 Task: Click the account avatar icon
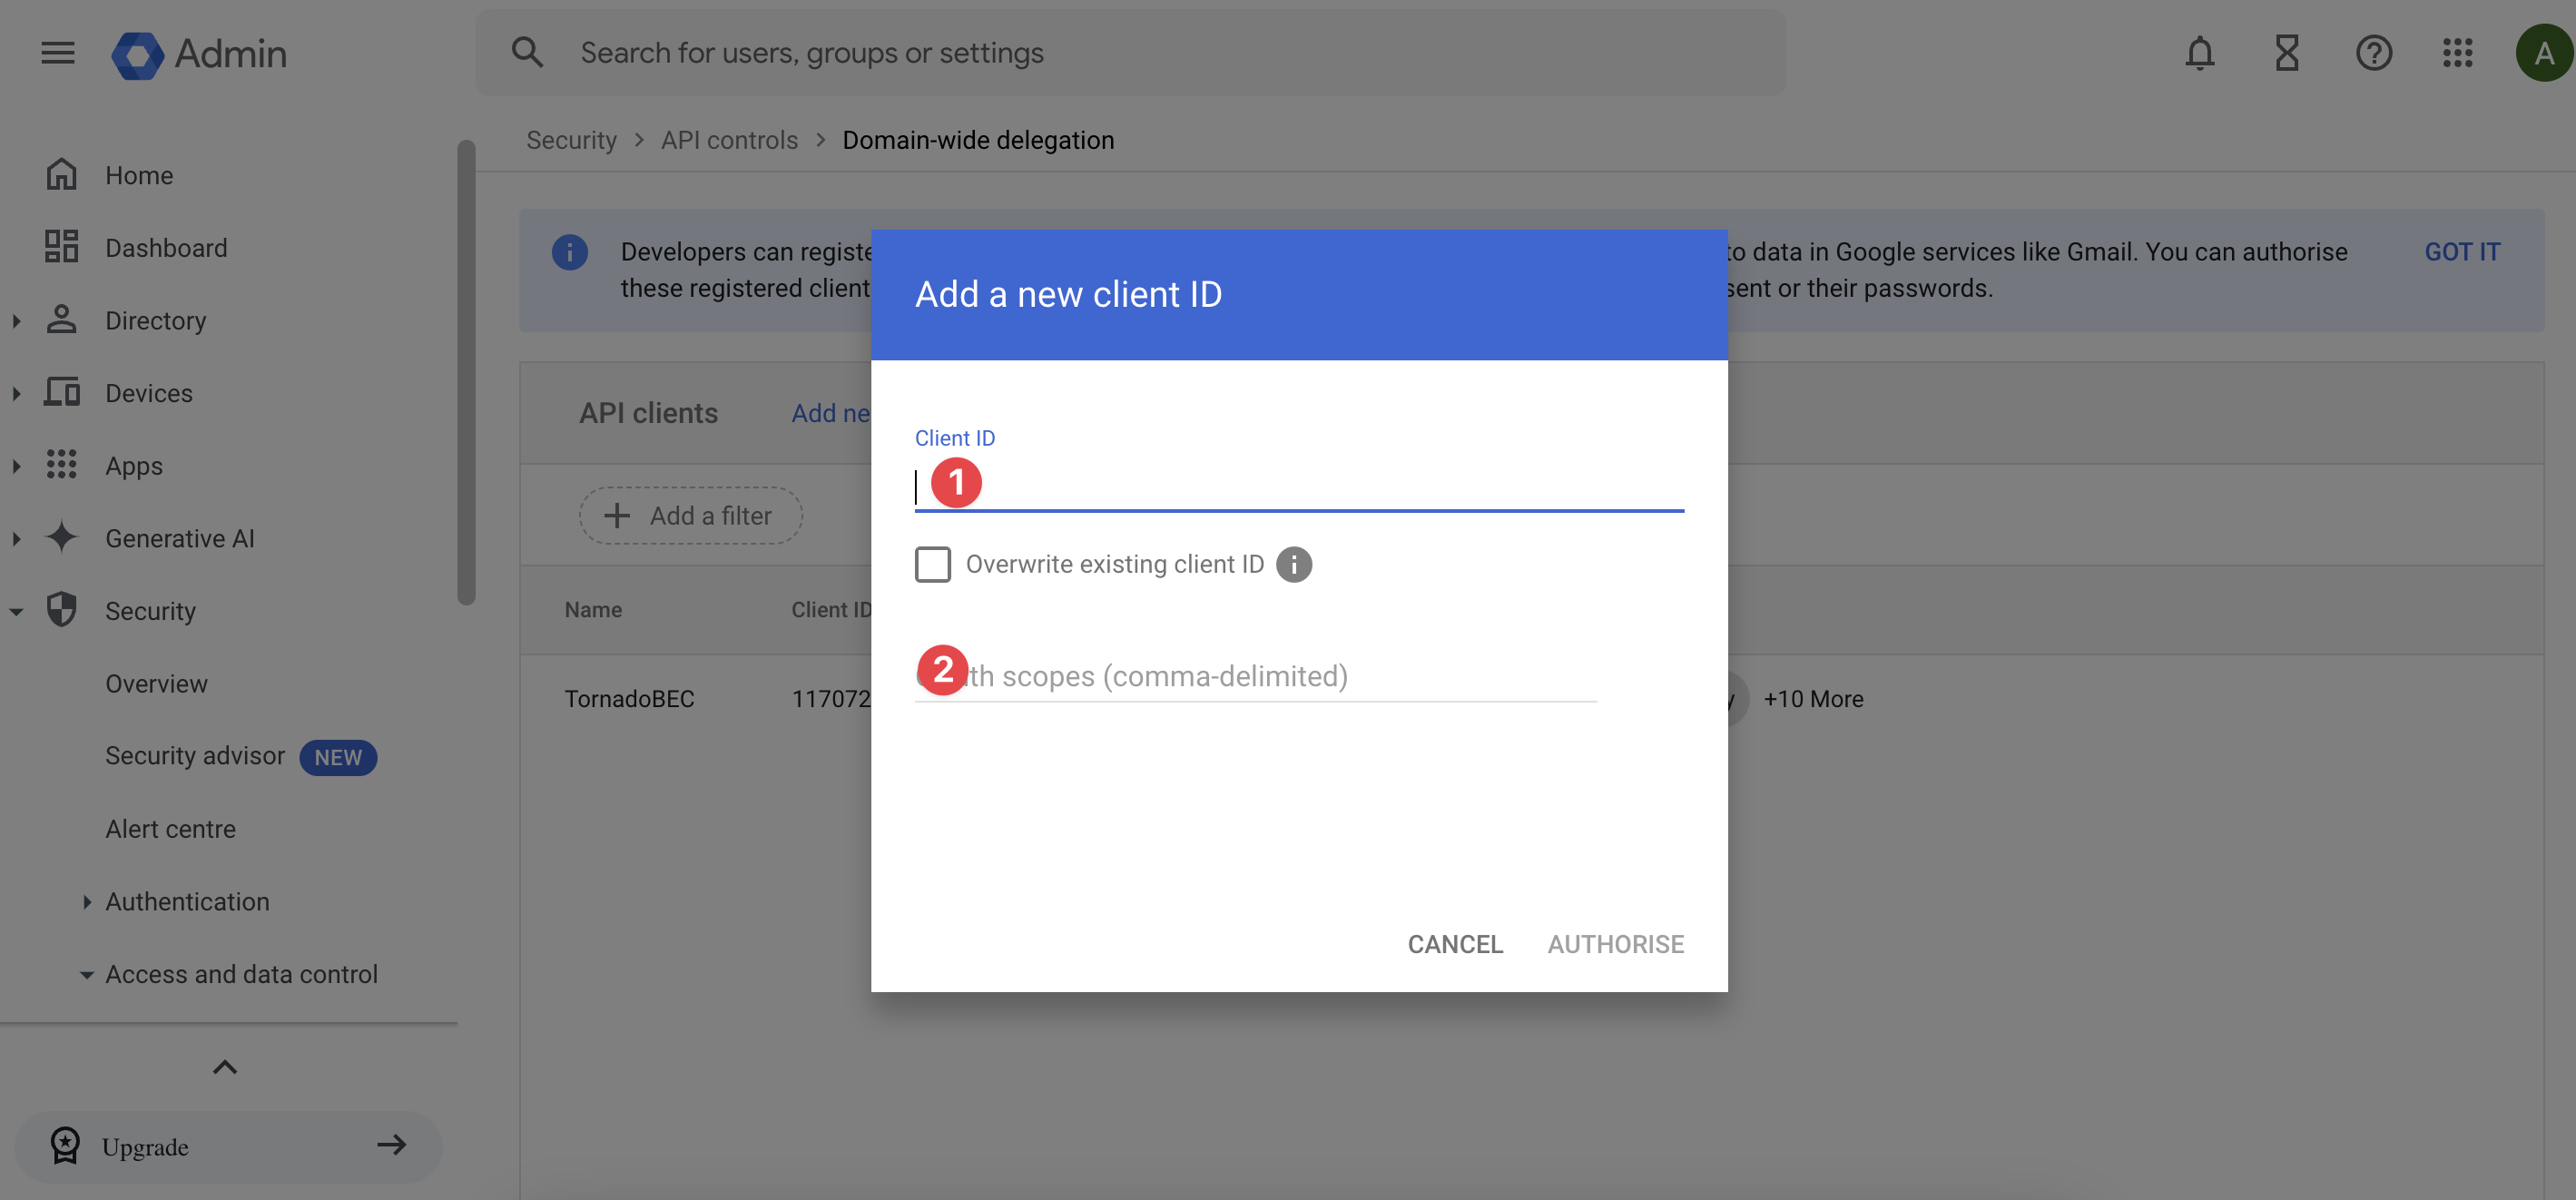[2543, 53]
